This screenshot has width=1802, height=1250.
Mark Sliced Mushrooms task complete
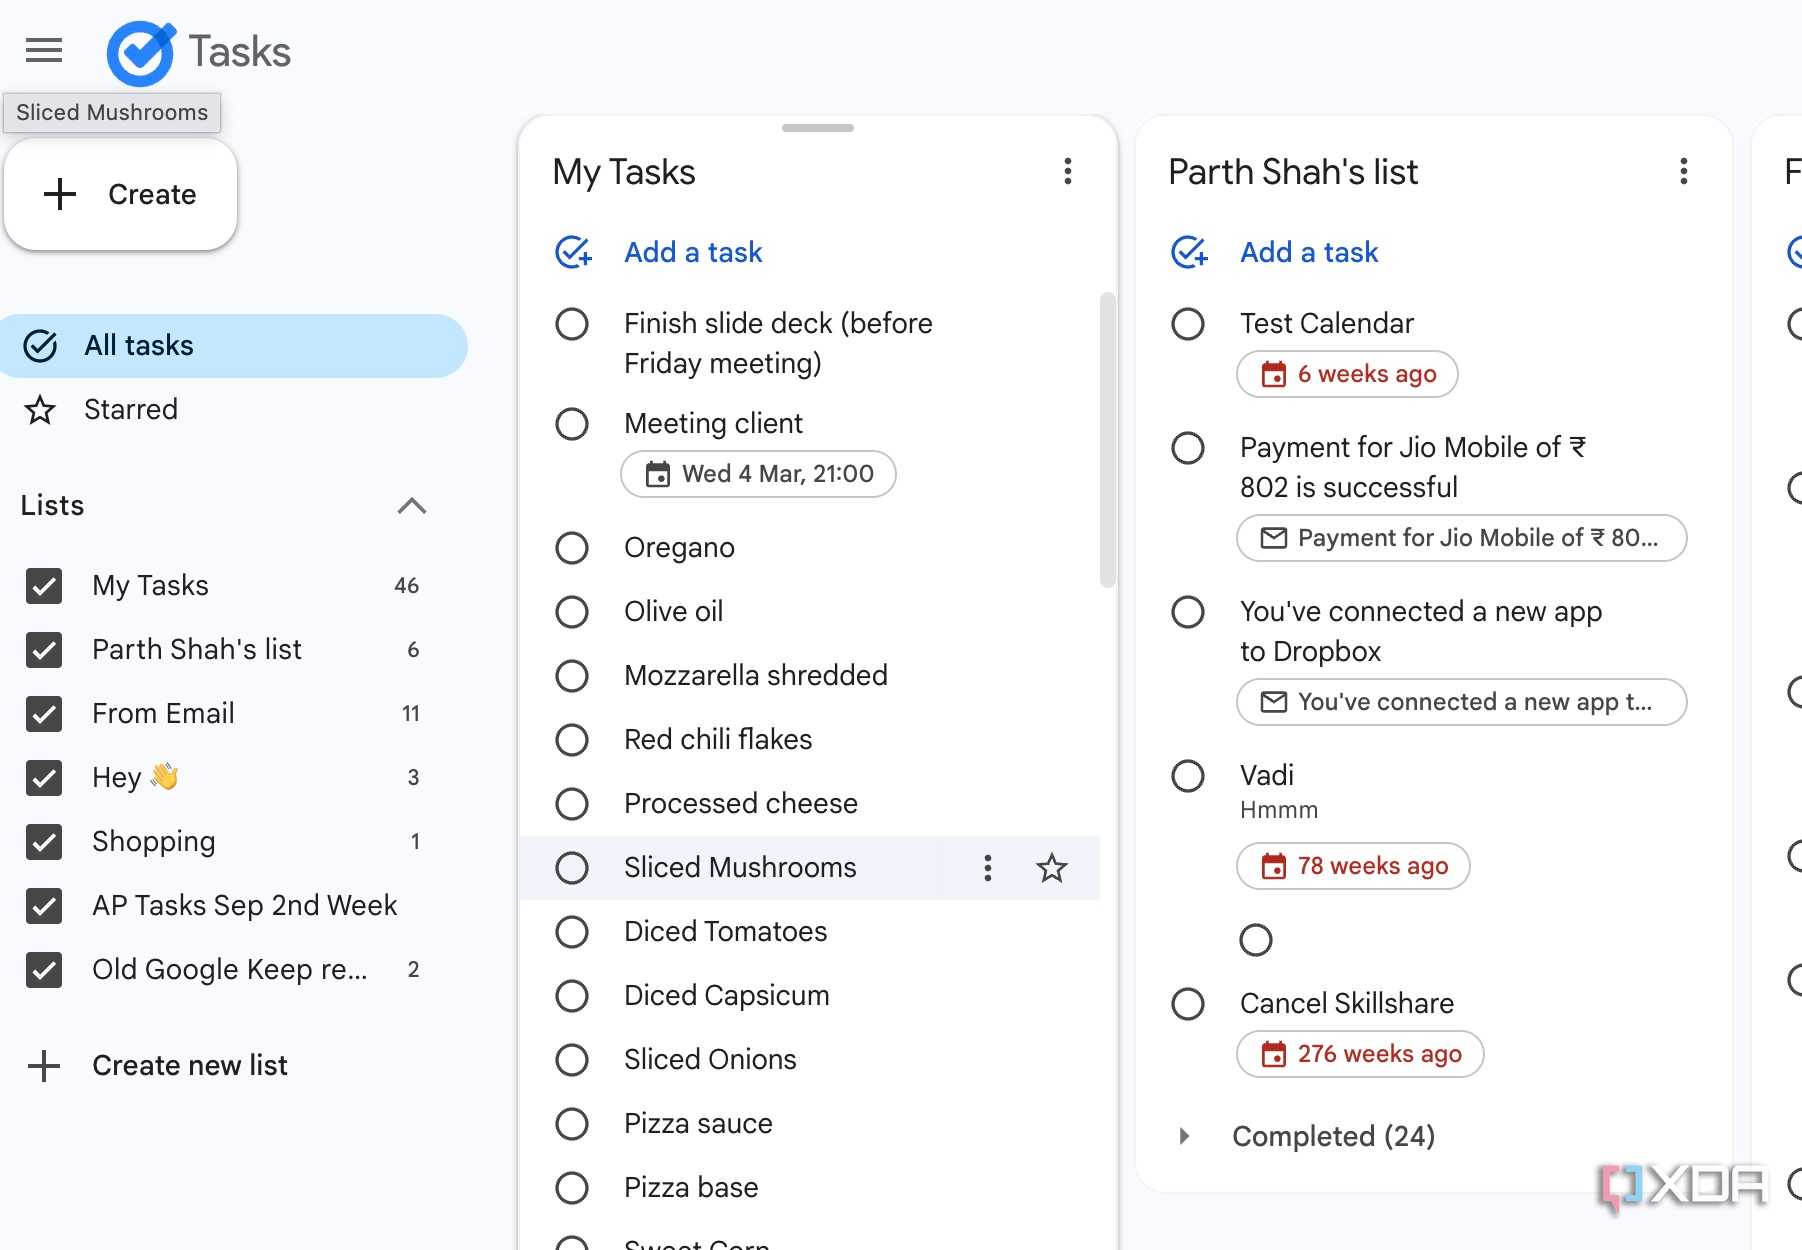tap(572, 868)
